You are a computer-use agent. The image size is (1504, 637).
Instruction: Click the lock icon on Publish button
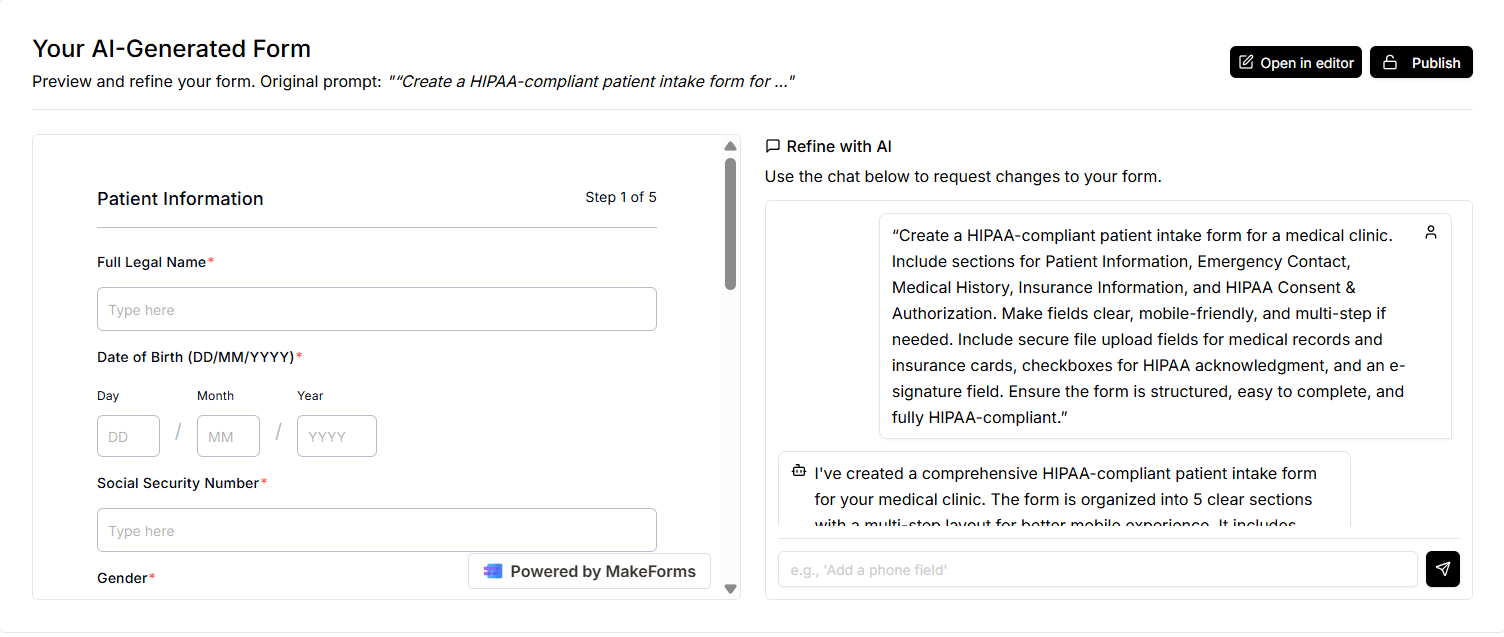(1390, 62)
